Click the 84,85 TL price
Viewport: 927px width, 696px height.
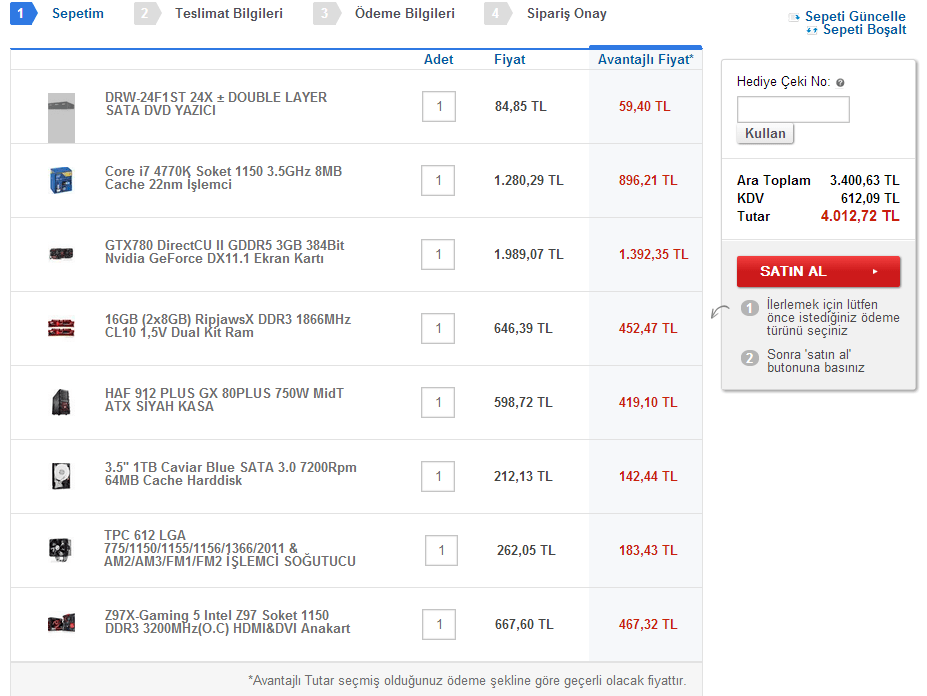(521, 106)
